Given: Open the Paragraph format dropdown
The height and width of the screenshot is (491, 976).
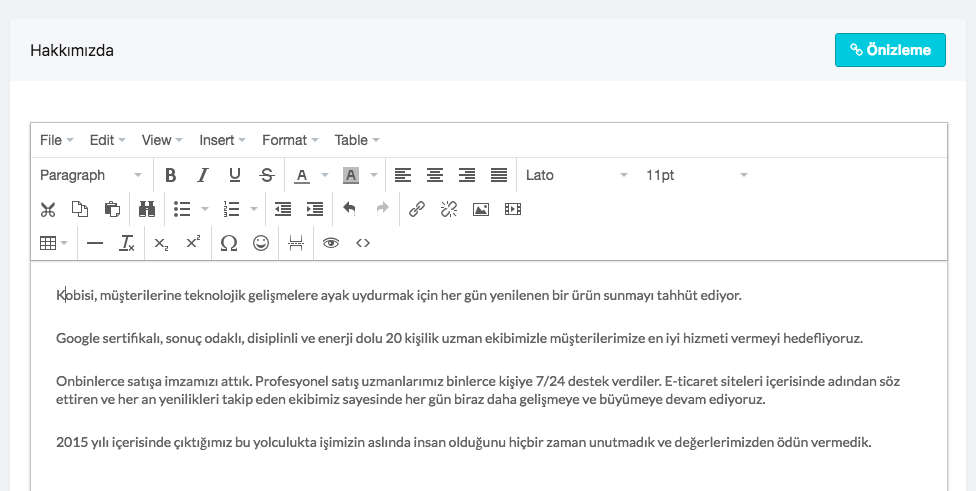Looking at the screenshot, I should 91,175.
